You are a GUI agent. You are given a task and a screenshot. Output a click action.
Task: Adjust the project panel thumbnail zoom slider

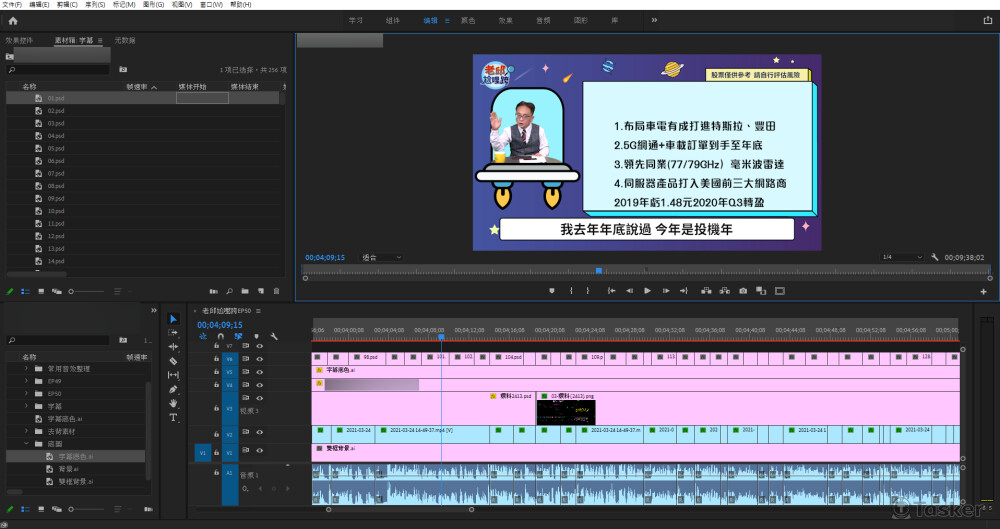click(x=70, y=291)
